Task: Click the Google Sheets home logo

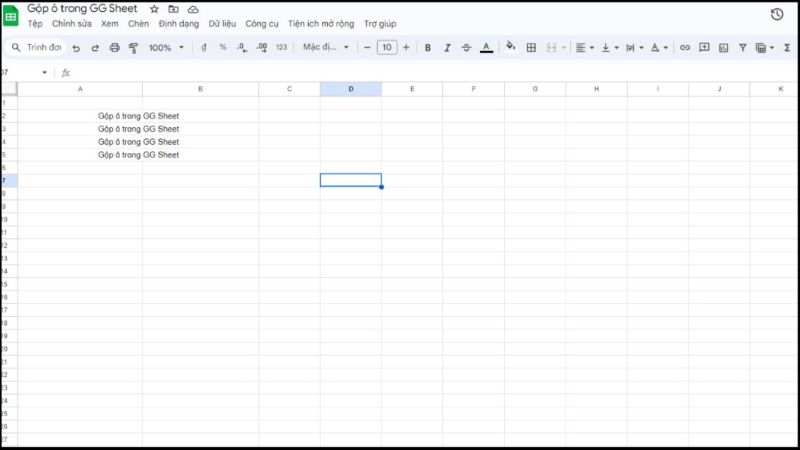Action: tap(11, 16)
